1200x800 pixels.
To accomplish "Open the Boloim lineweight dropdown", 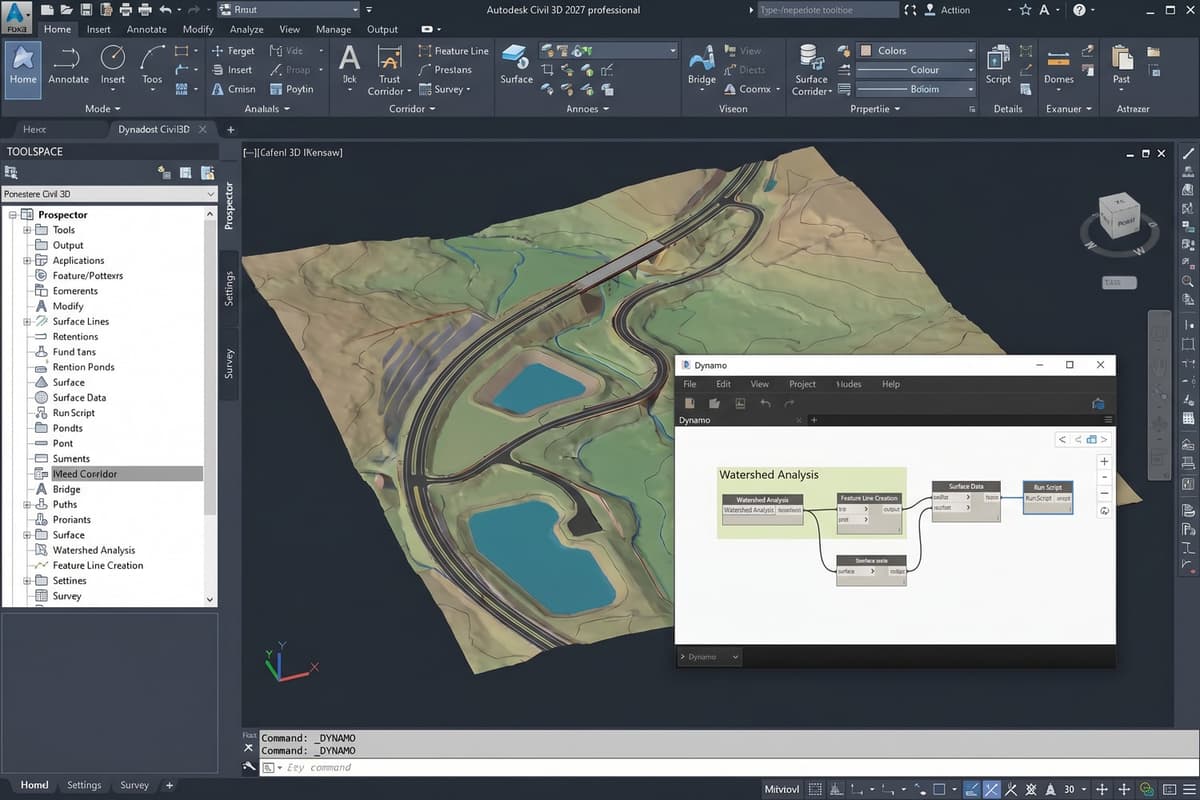I will [x=915, y=89].
